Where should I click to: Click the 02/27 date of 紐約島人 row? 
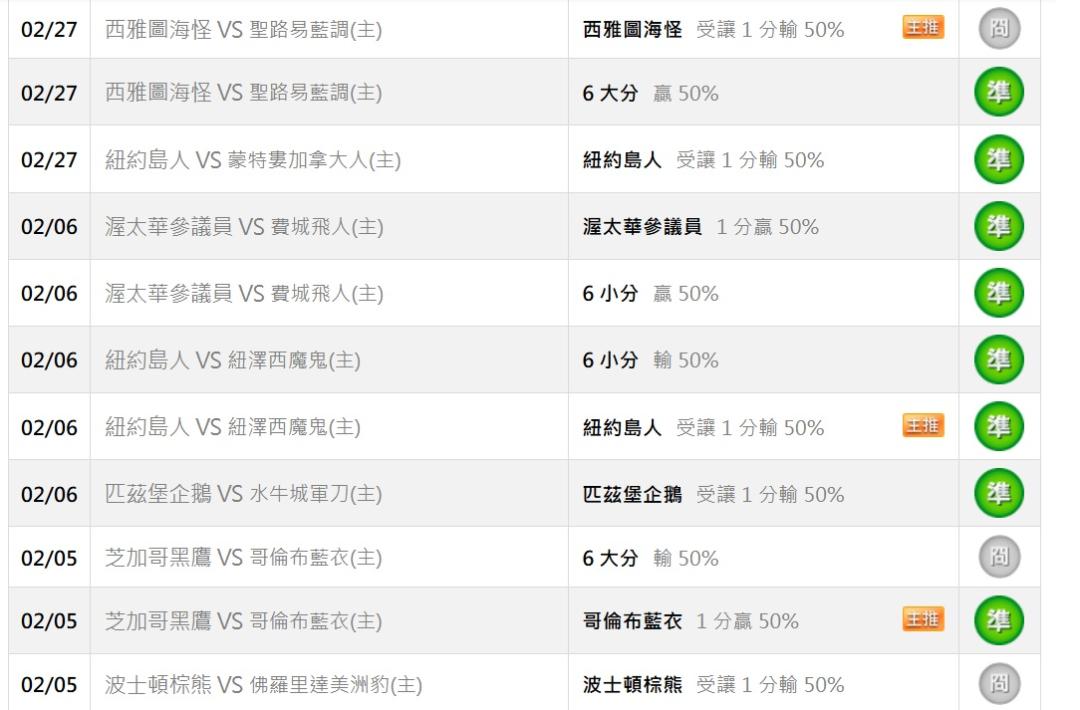[49, 160]
